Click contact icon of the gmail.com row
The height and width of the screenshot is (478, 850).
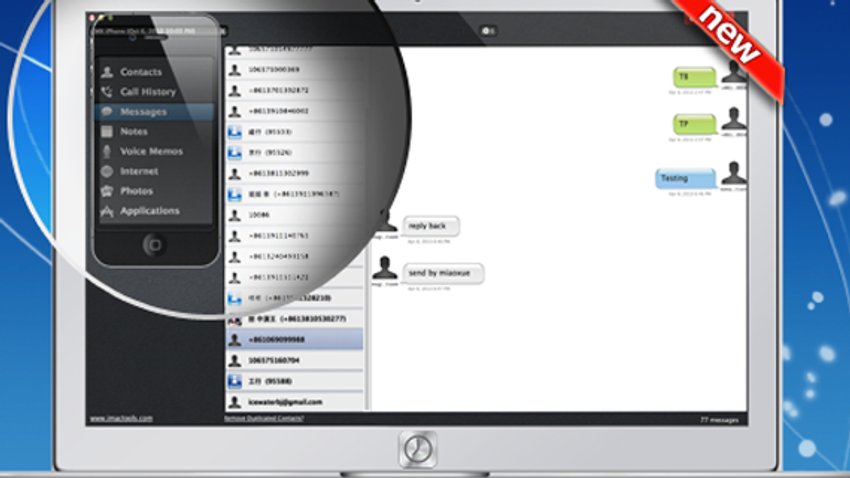pos(235,402)
